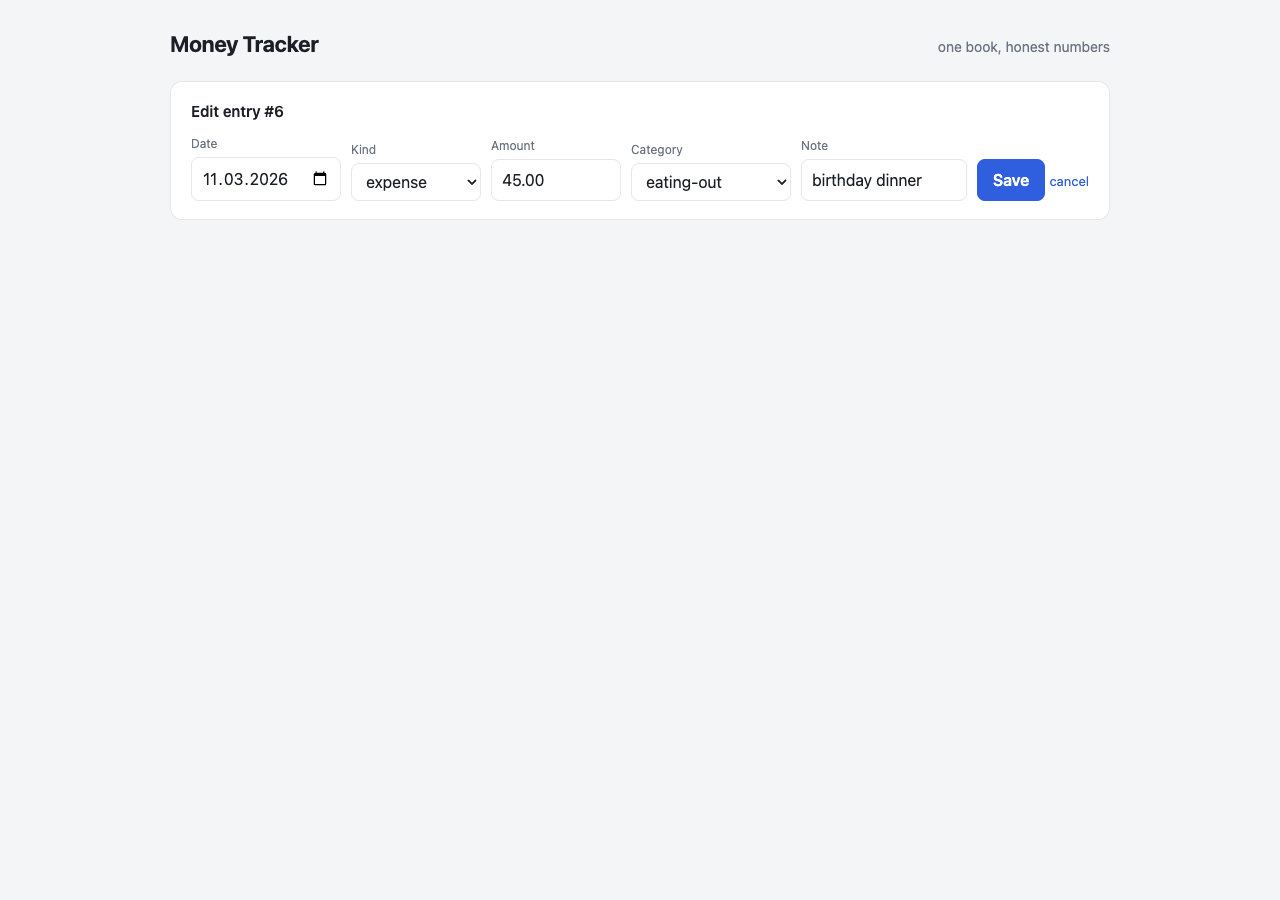This screenshot has height=900, width=1280.
Task: Save the edited entry
Action: coord(1011,180)
